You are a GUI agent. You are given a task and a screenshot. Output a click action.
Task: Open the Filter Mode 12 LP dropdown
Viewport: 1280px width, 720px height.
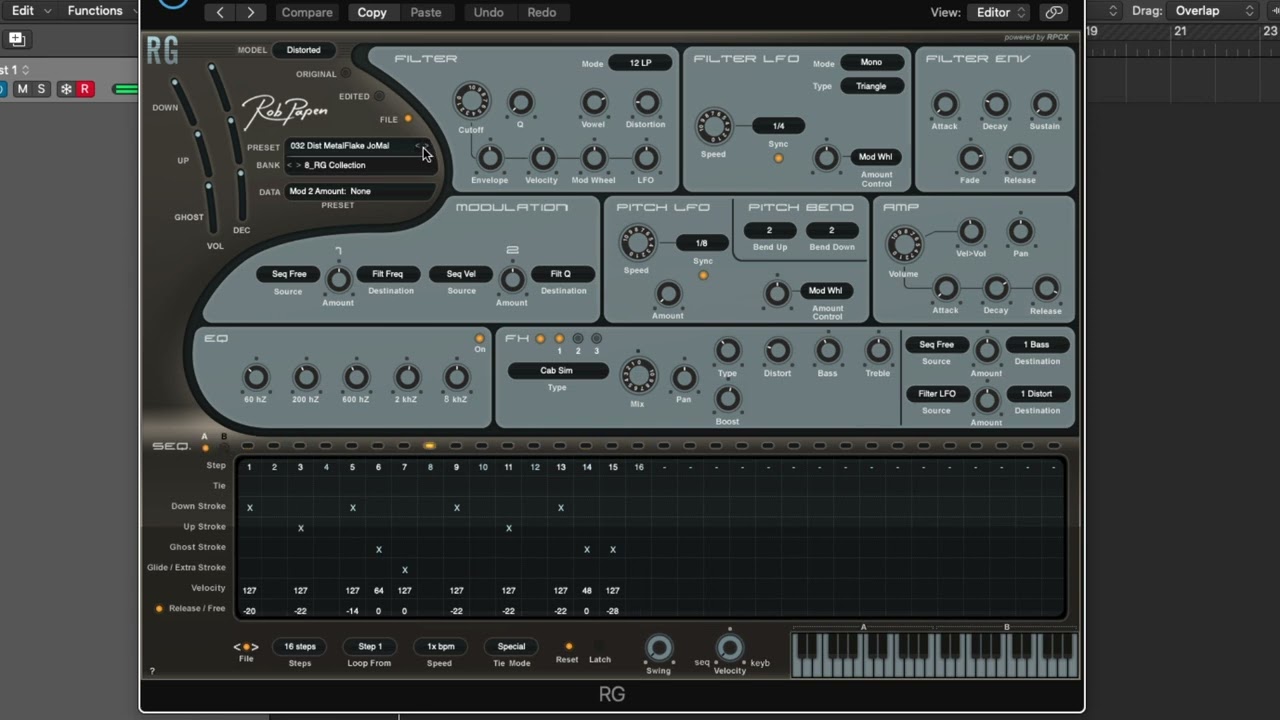point(641,63)
